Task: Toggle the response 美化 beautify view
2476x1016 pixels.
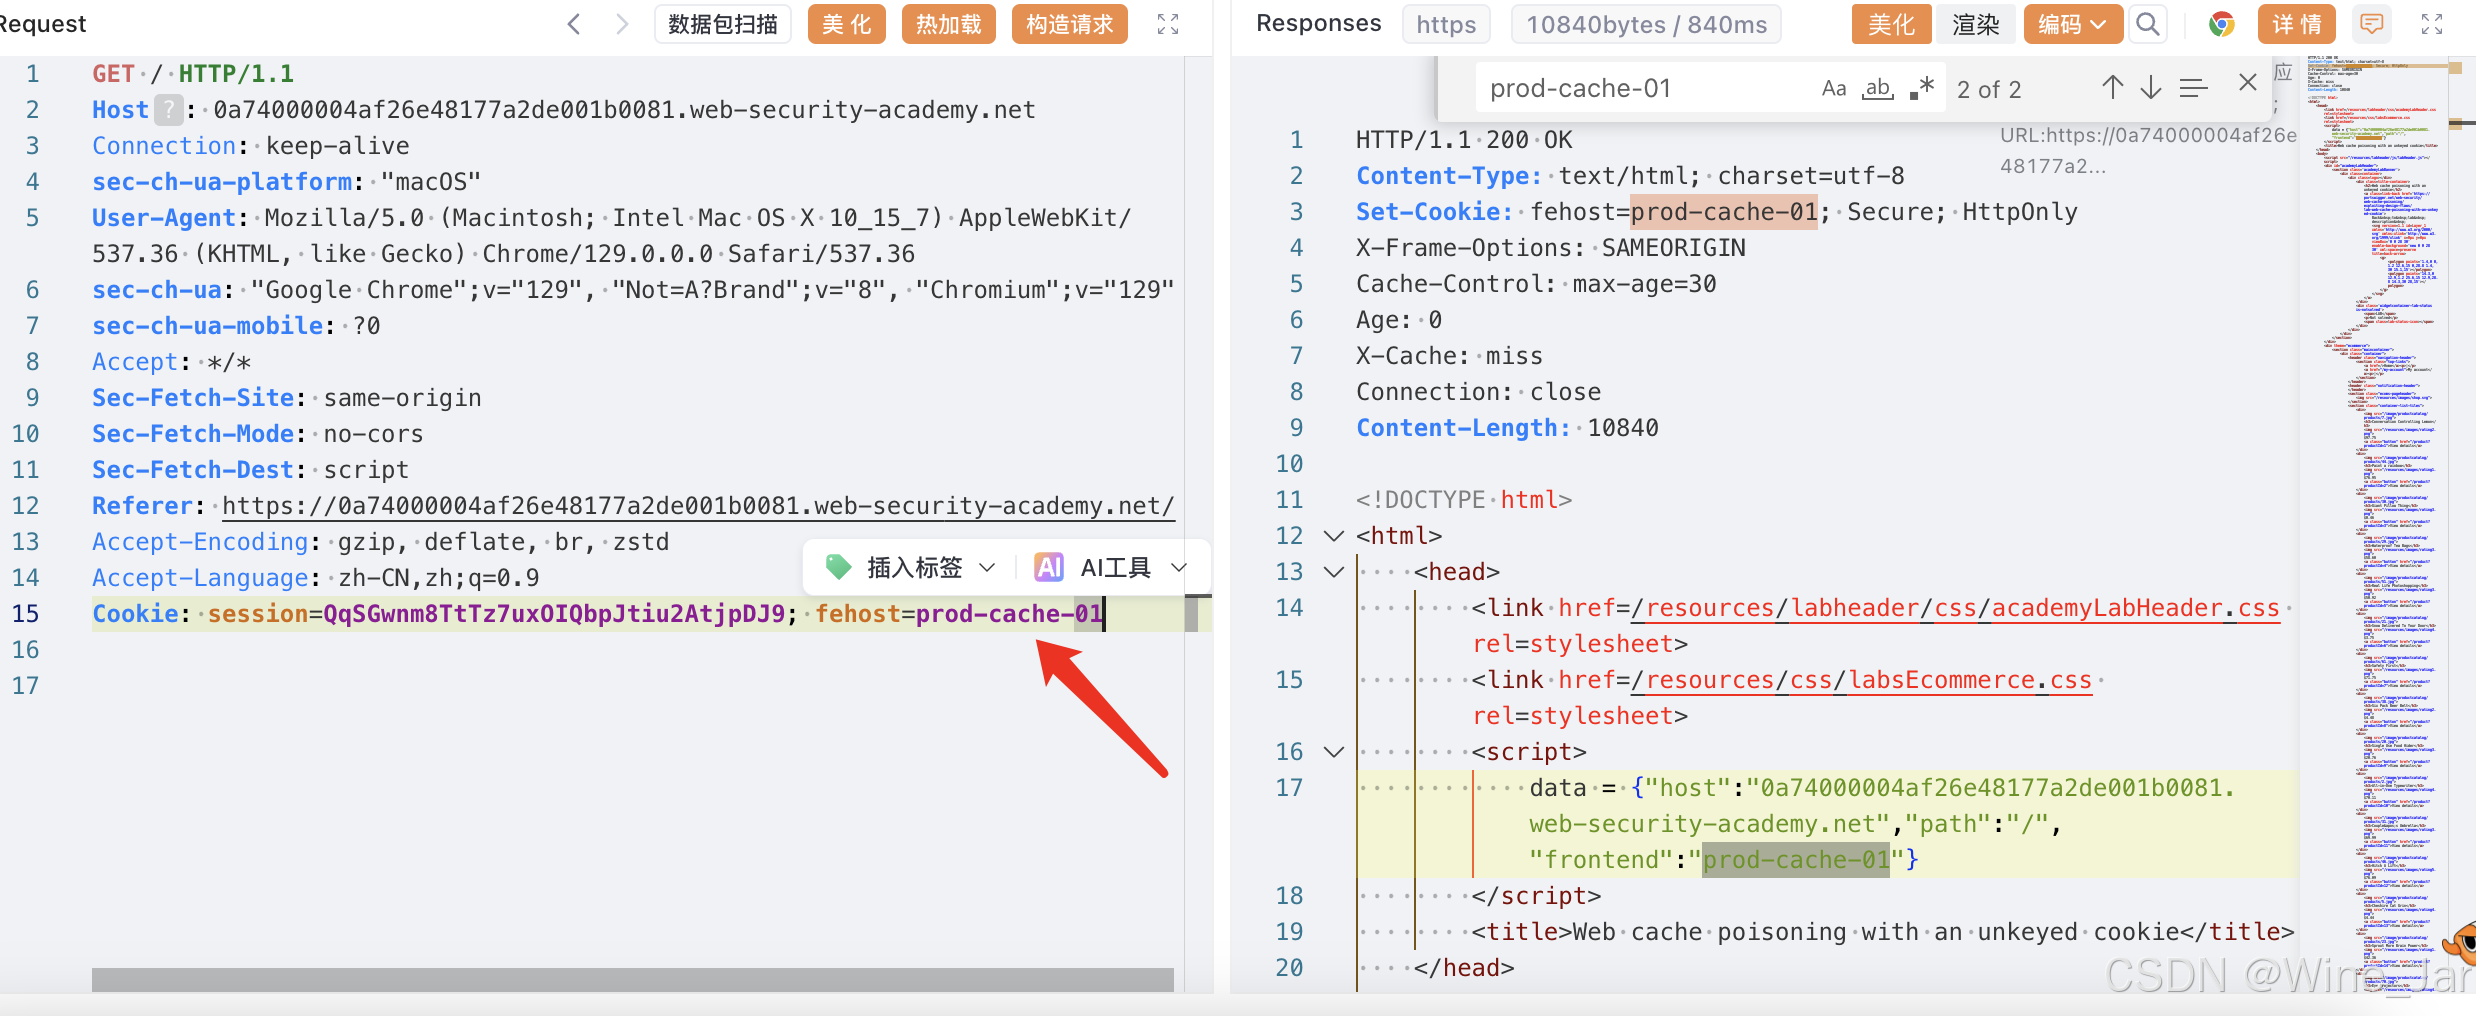Action: [1892, 24]
